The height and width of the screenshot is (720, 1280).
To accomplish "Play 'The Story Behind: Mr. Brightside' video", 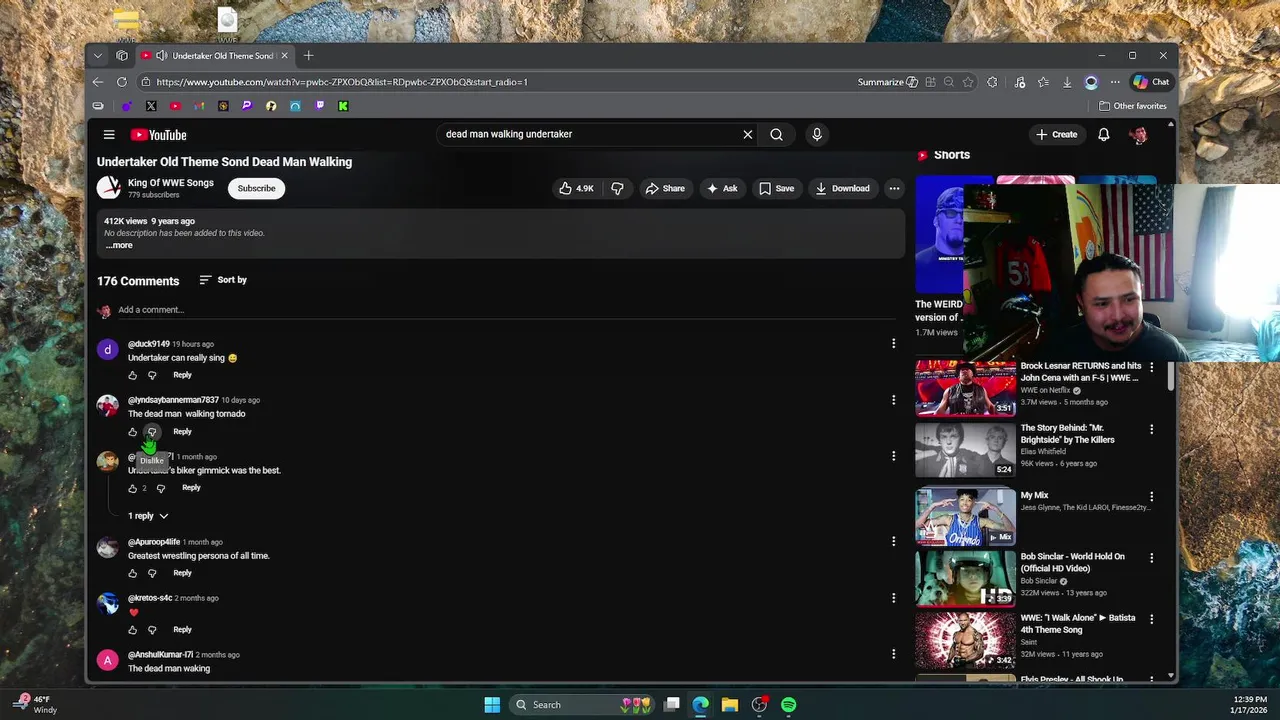I will click(x=965, y=450).
